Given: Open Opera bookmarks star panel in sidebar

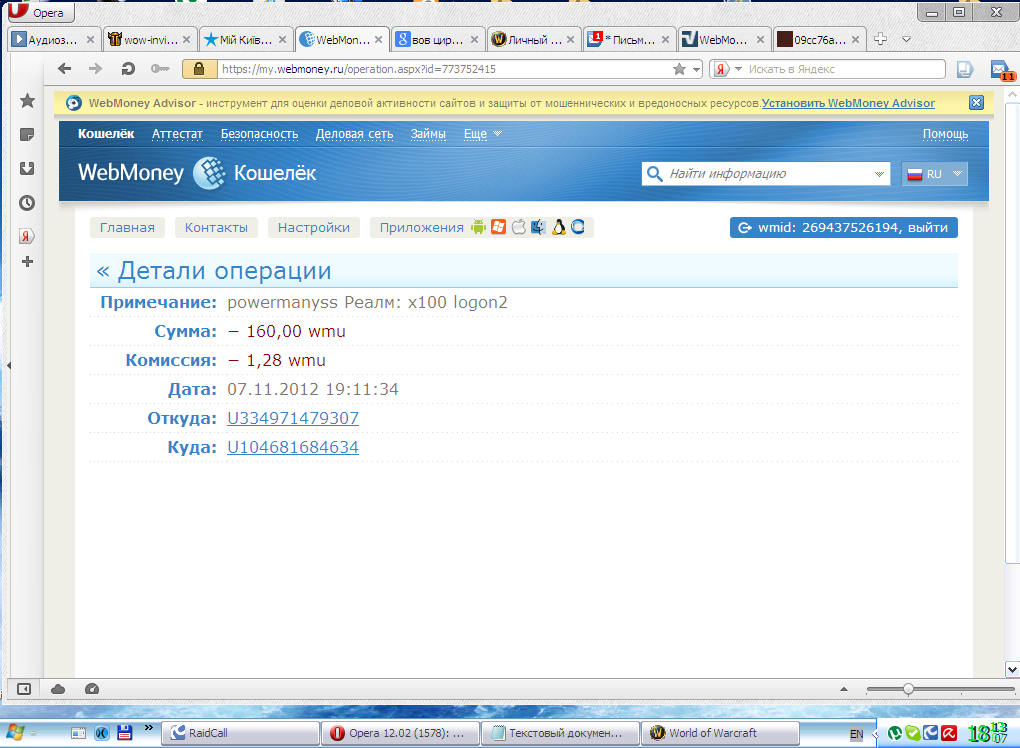Looking at the screenshot, I should click(x=27, y=101).
